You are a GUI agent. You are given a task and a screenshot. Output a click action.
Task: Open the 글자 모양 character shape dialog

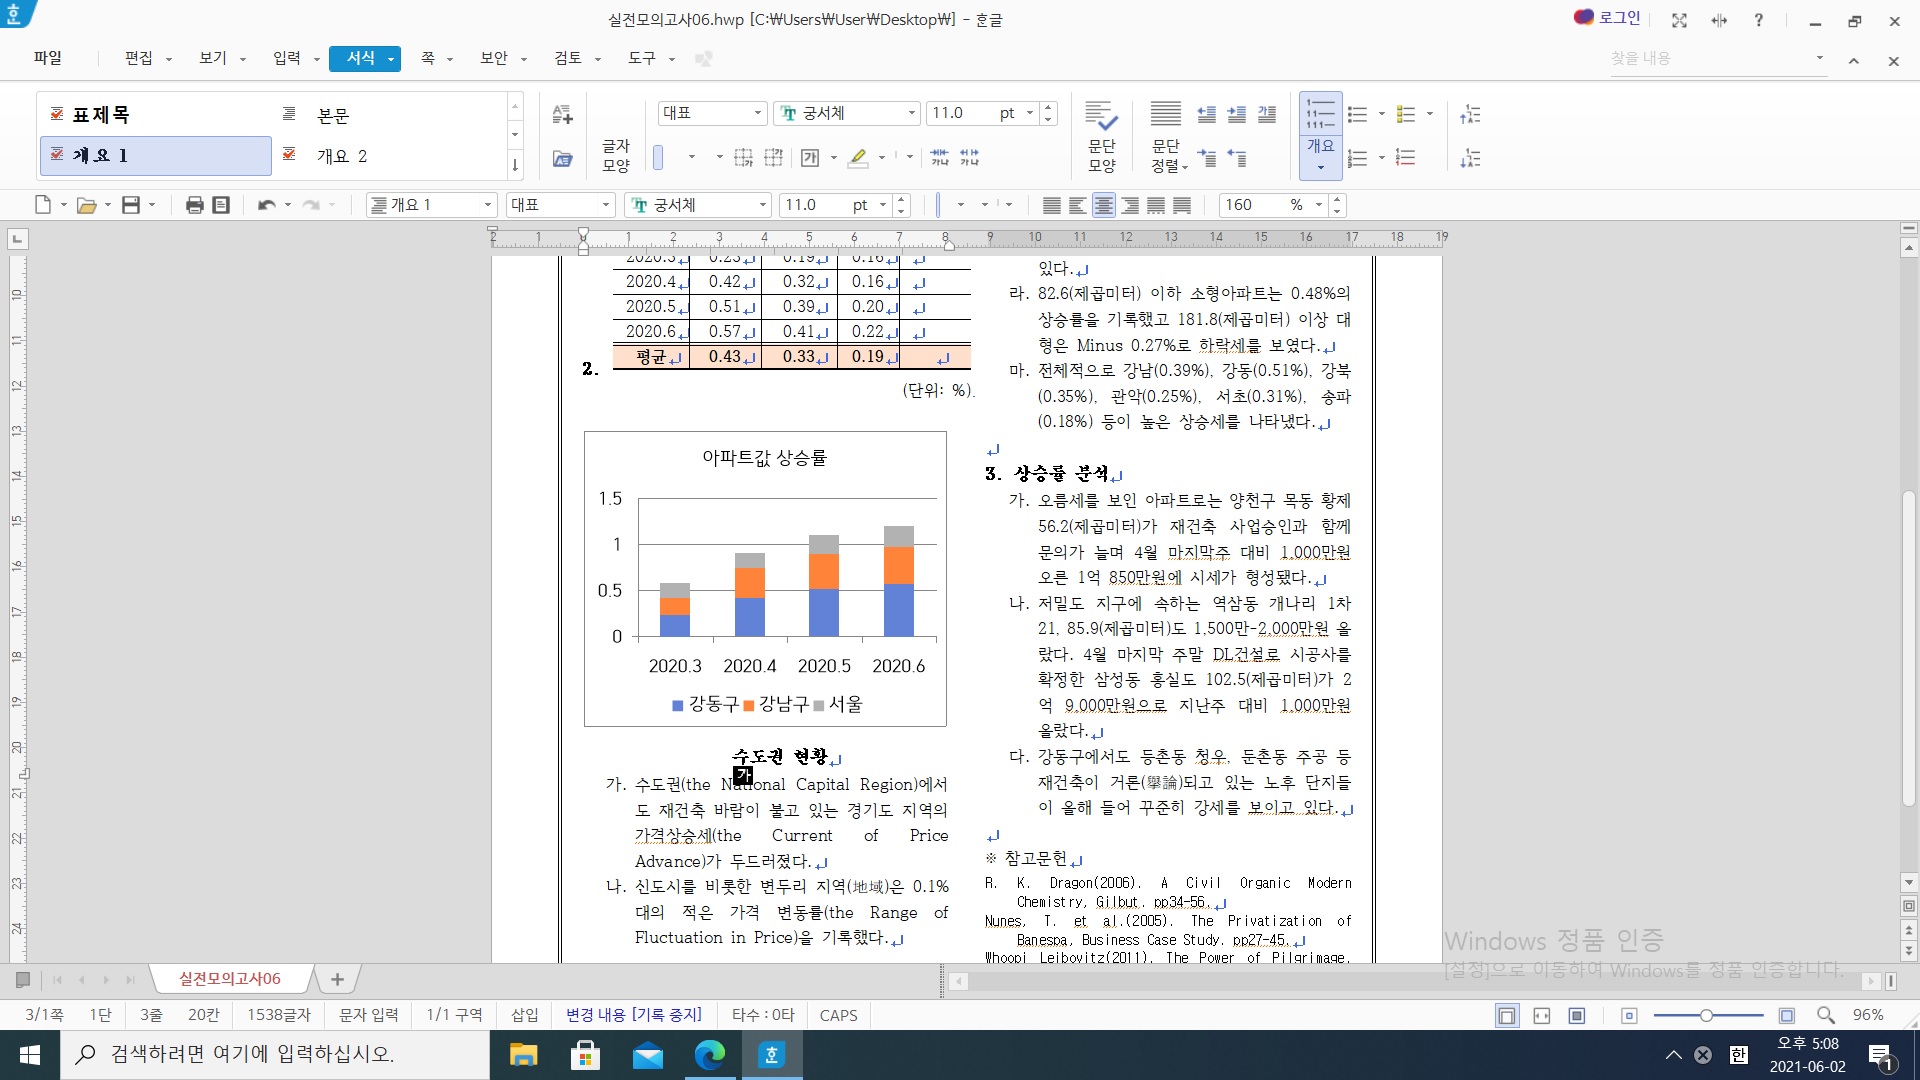pos(615,154)
